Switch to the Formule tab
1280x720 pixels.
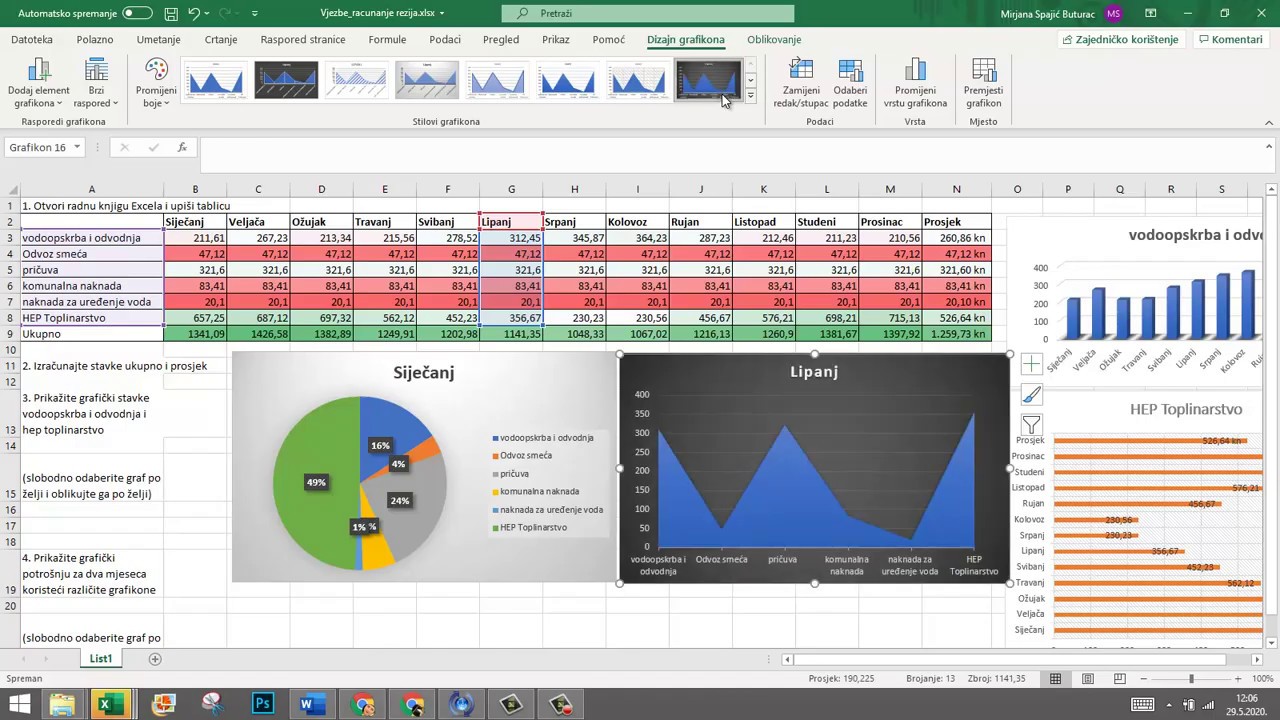387,40
